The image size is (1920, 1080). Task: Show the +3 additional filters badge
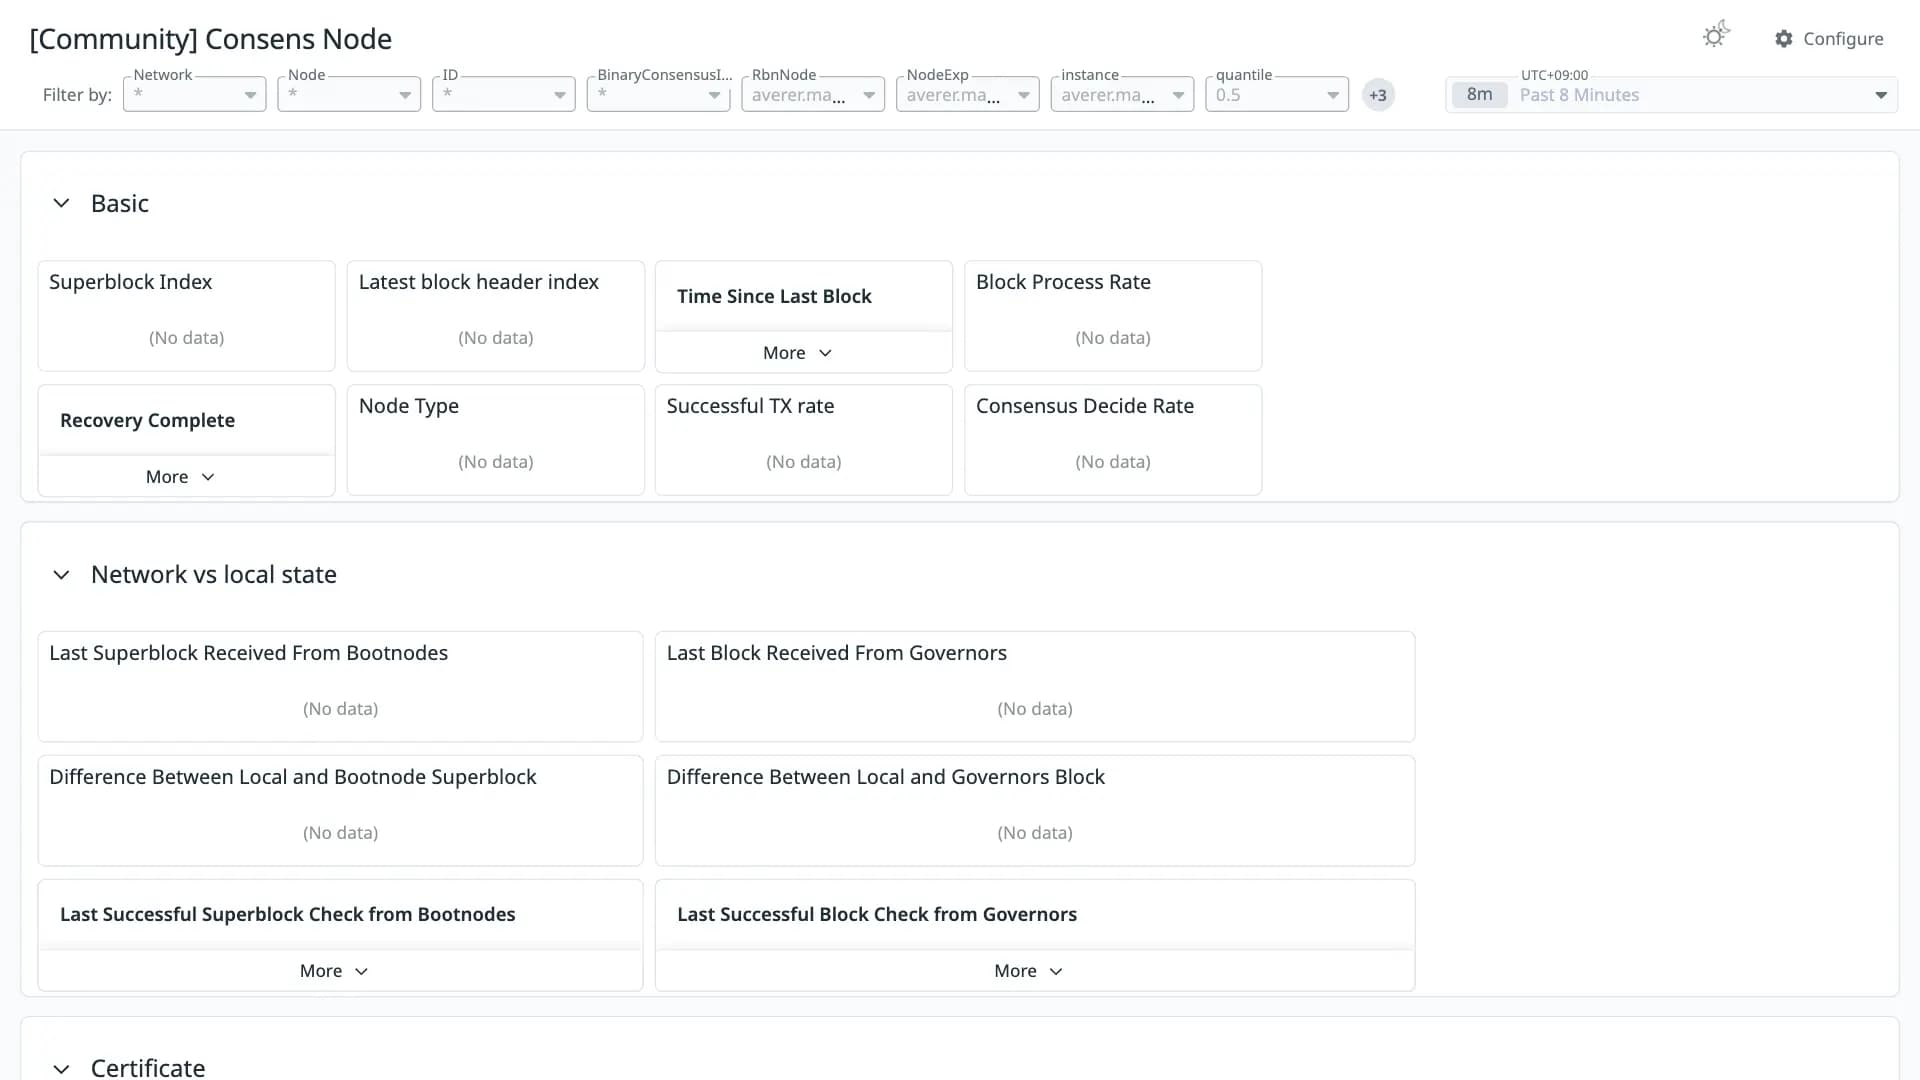point(1378,95)
